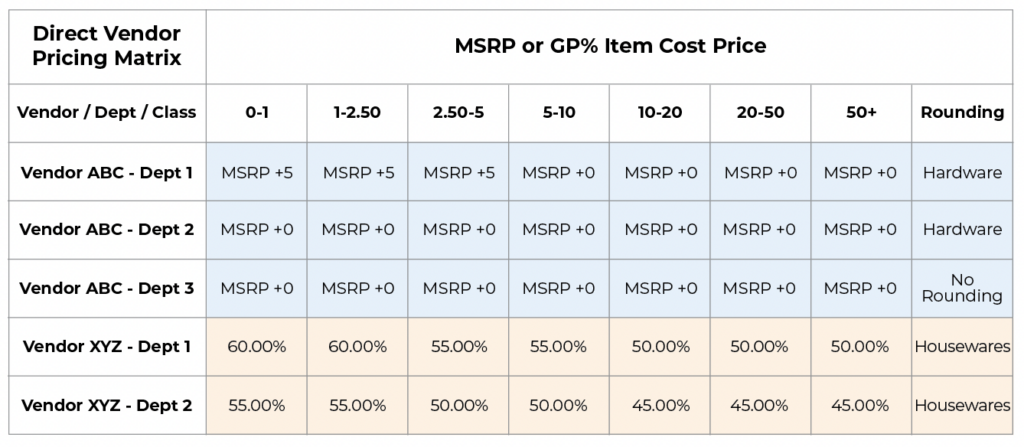Select the Vendor ABC - Dept 3 row label
The width and height of the screenshot is (1024, 447).
pyautogui.click(x=107, y=288)
